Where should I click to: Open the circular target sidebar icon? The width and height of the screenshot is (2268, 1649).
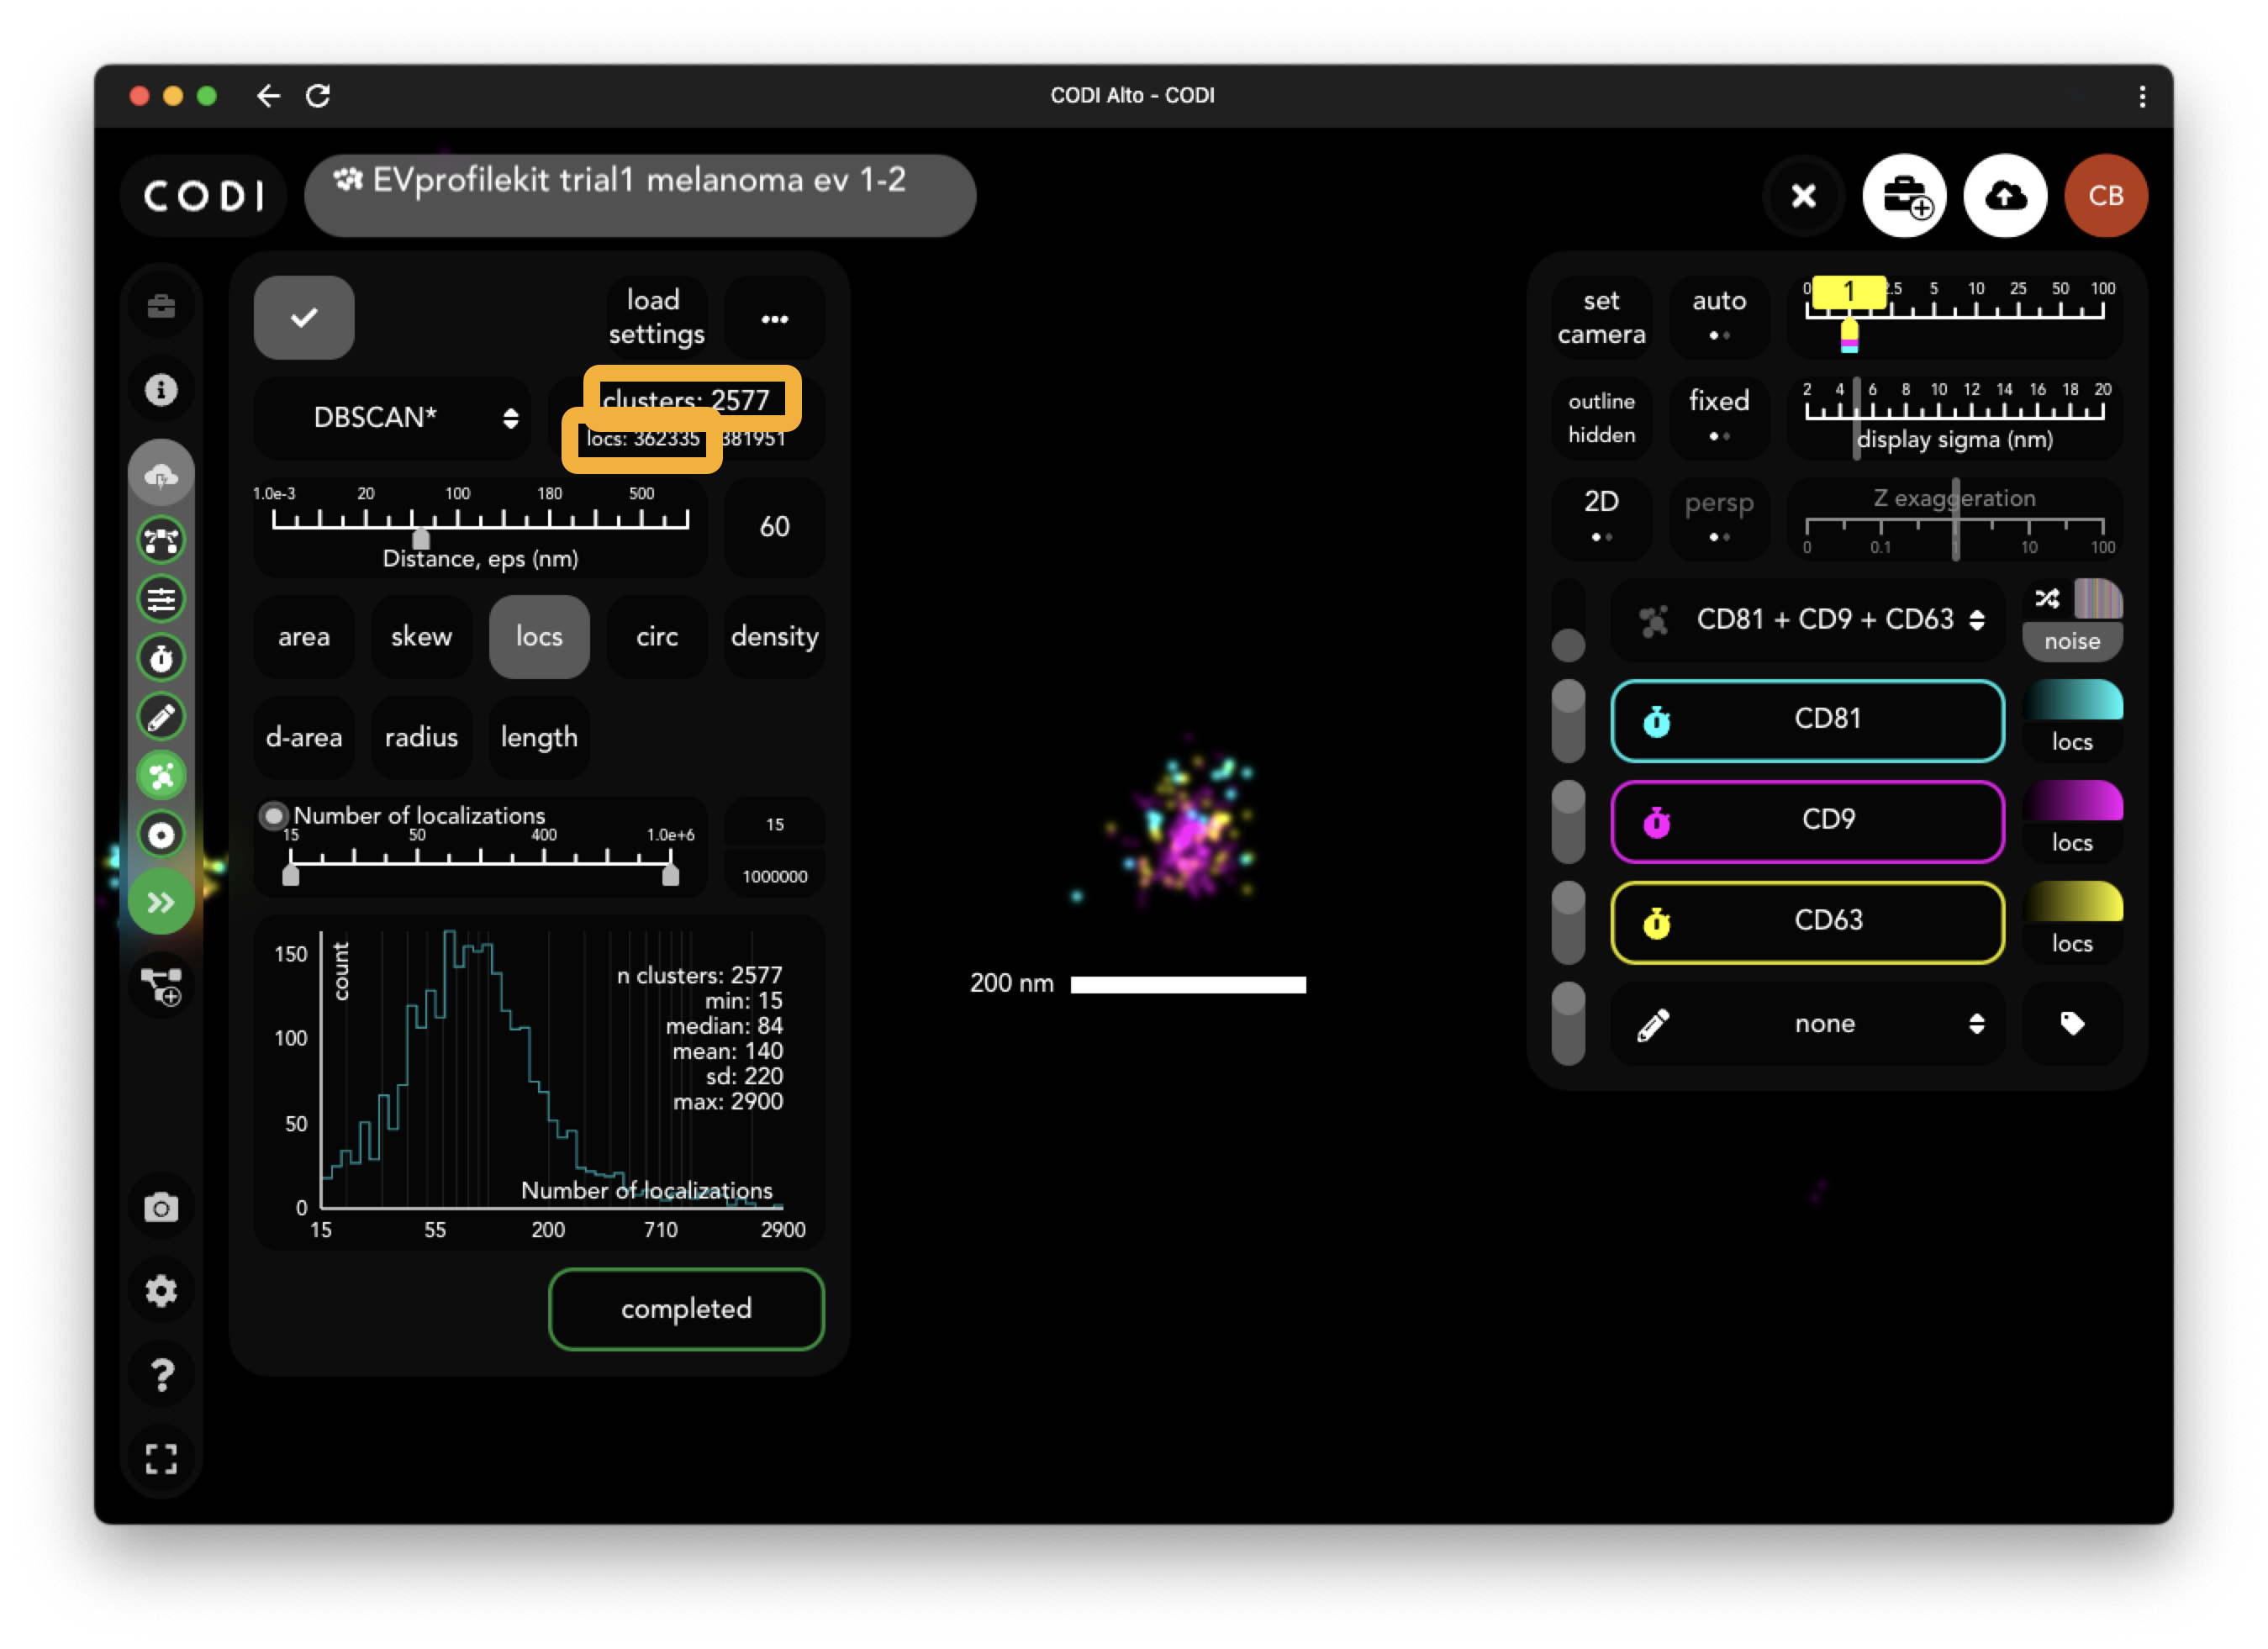[161, 835]
